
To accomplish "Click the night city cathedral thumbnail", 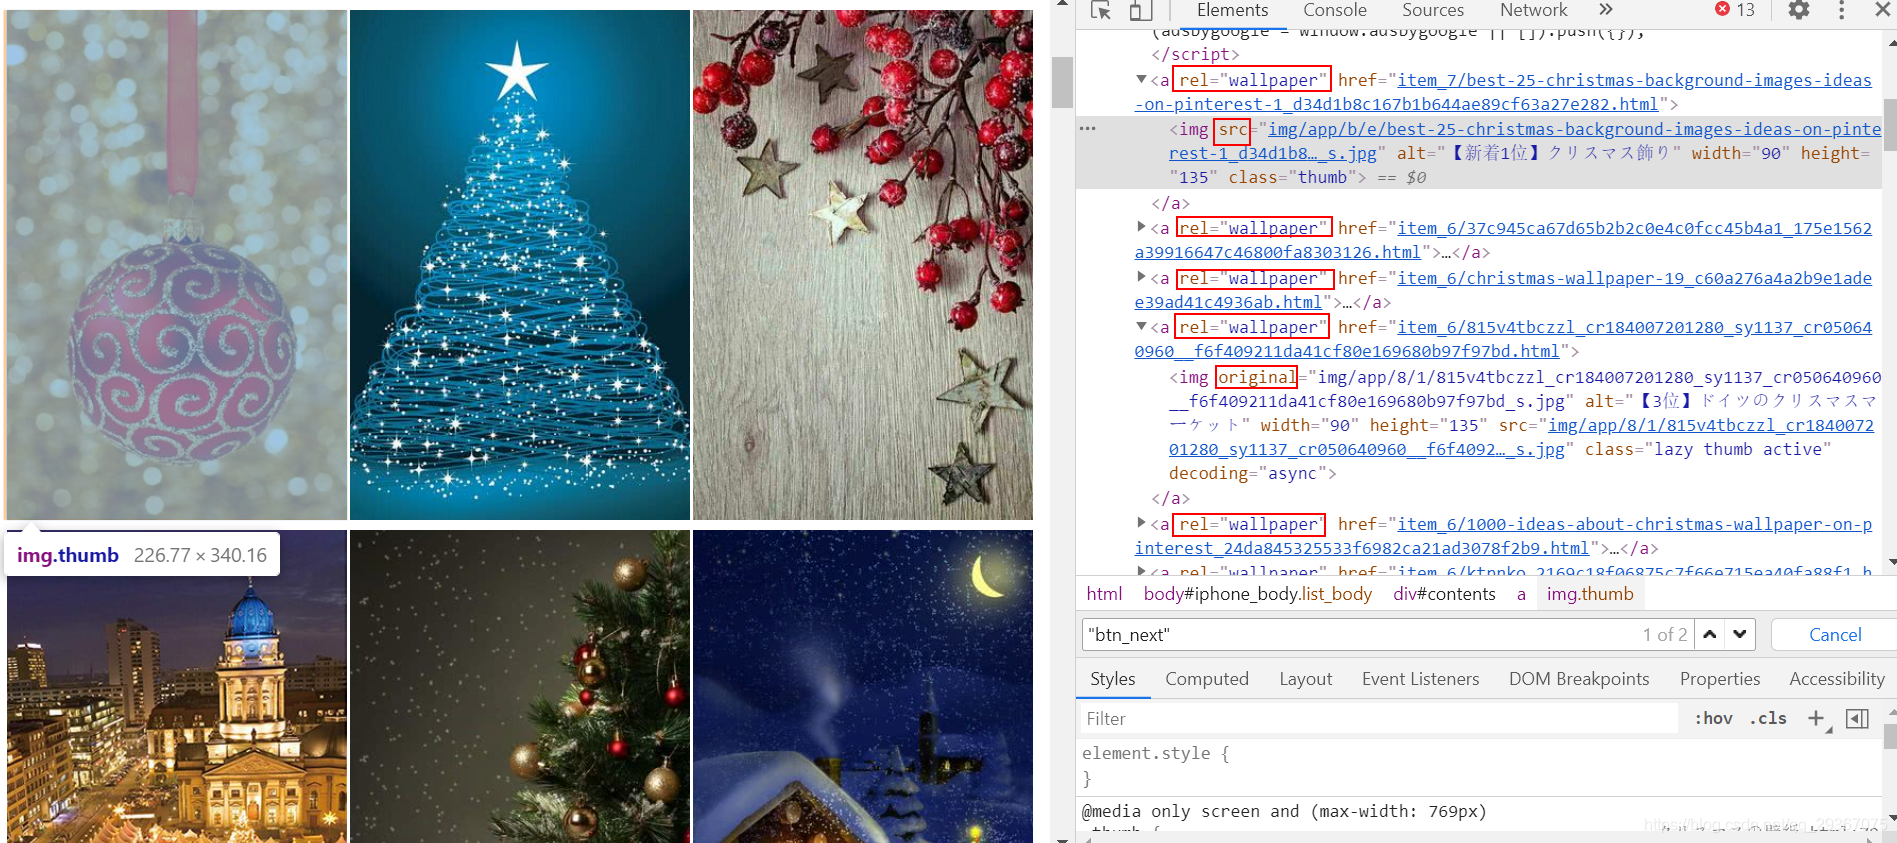I will point(177,686).
